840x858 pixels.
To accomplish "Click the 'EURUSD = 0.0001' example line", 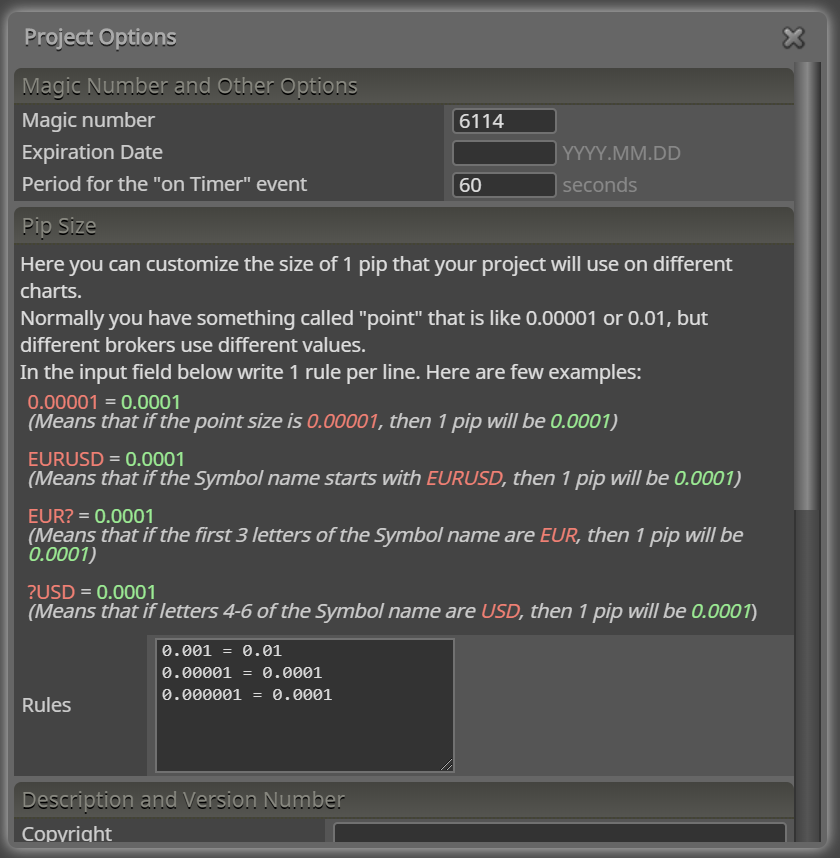I will (x=106, y=459).
